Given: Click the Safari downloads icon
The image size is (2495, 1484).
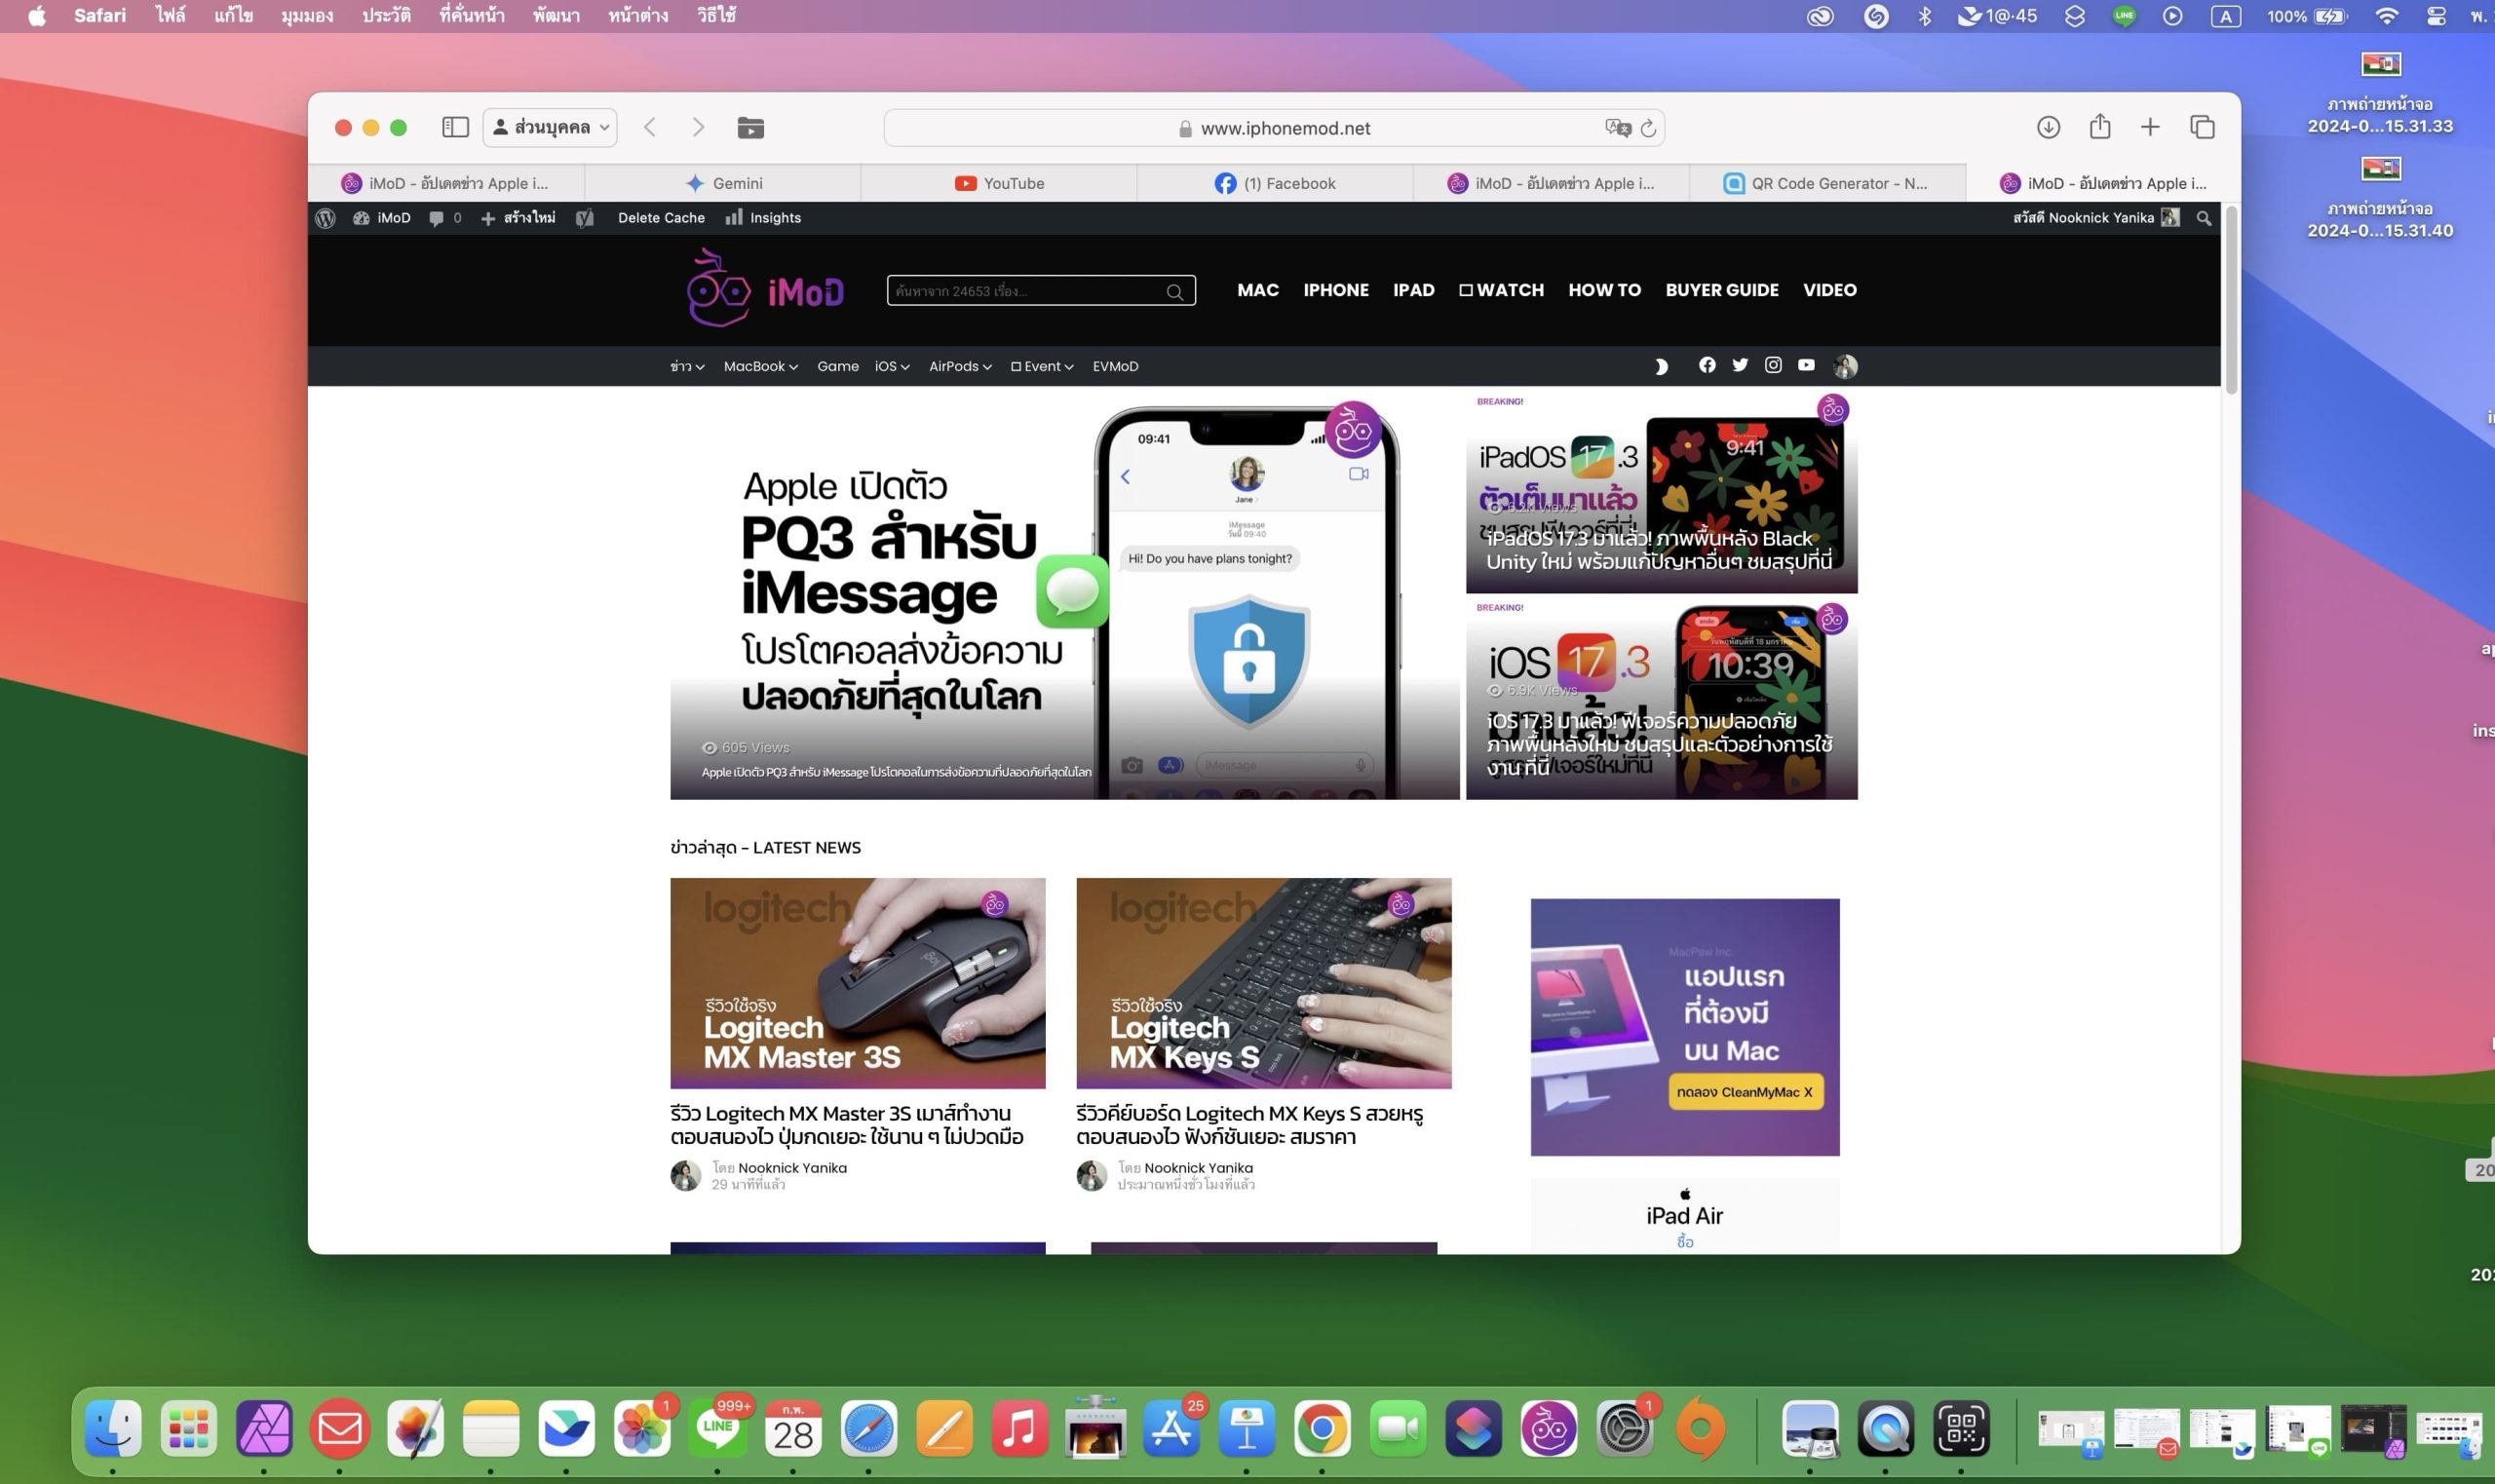Looking at the screenshot, I should click(2048, 127).
